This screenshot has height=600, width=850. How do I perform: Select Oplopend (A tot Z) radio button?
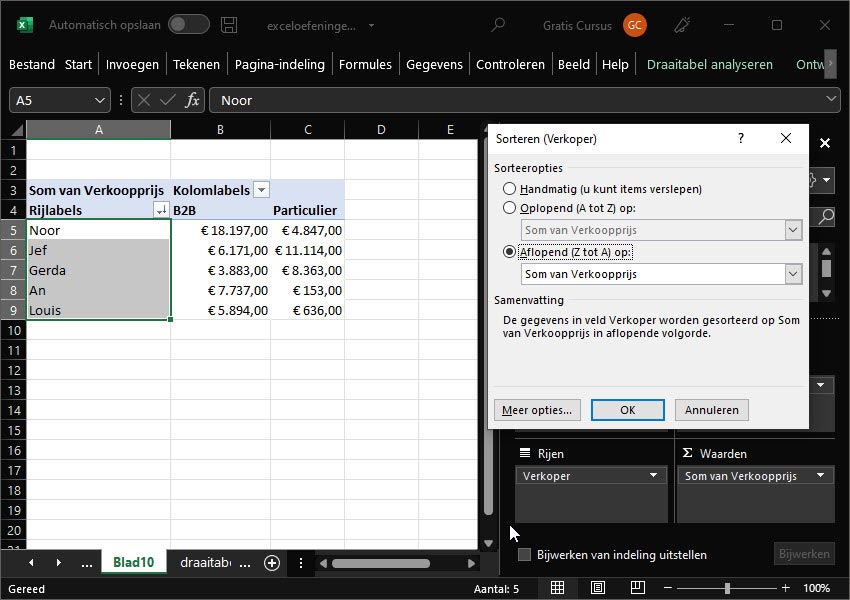tap(510, 208)
